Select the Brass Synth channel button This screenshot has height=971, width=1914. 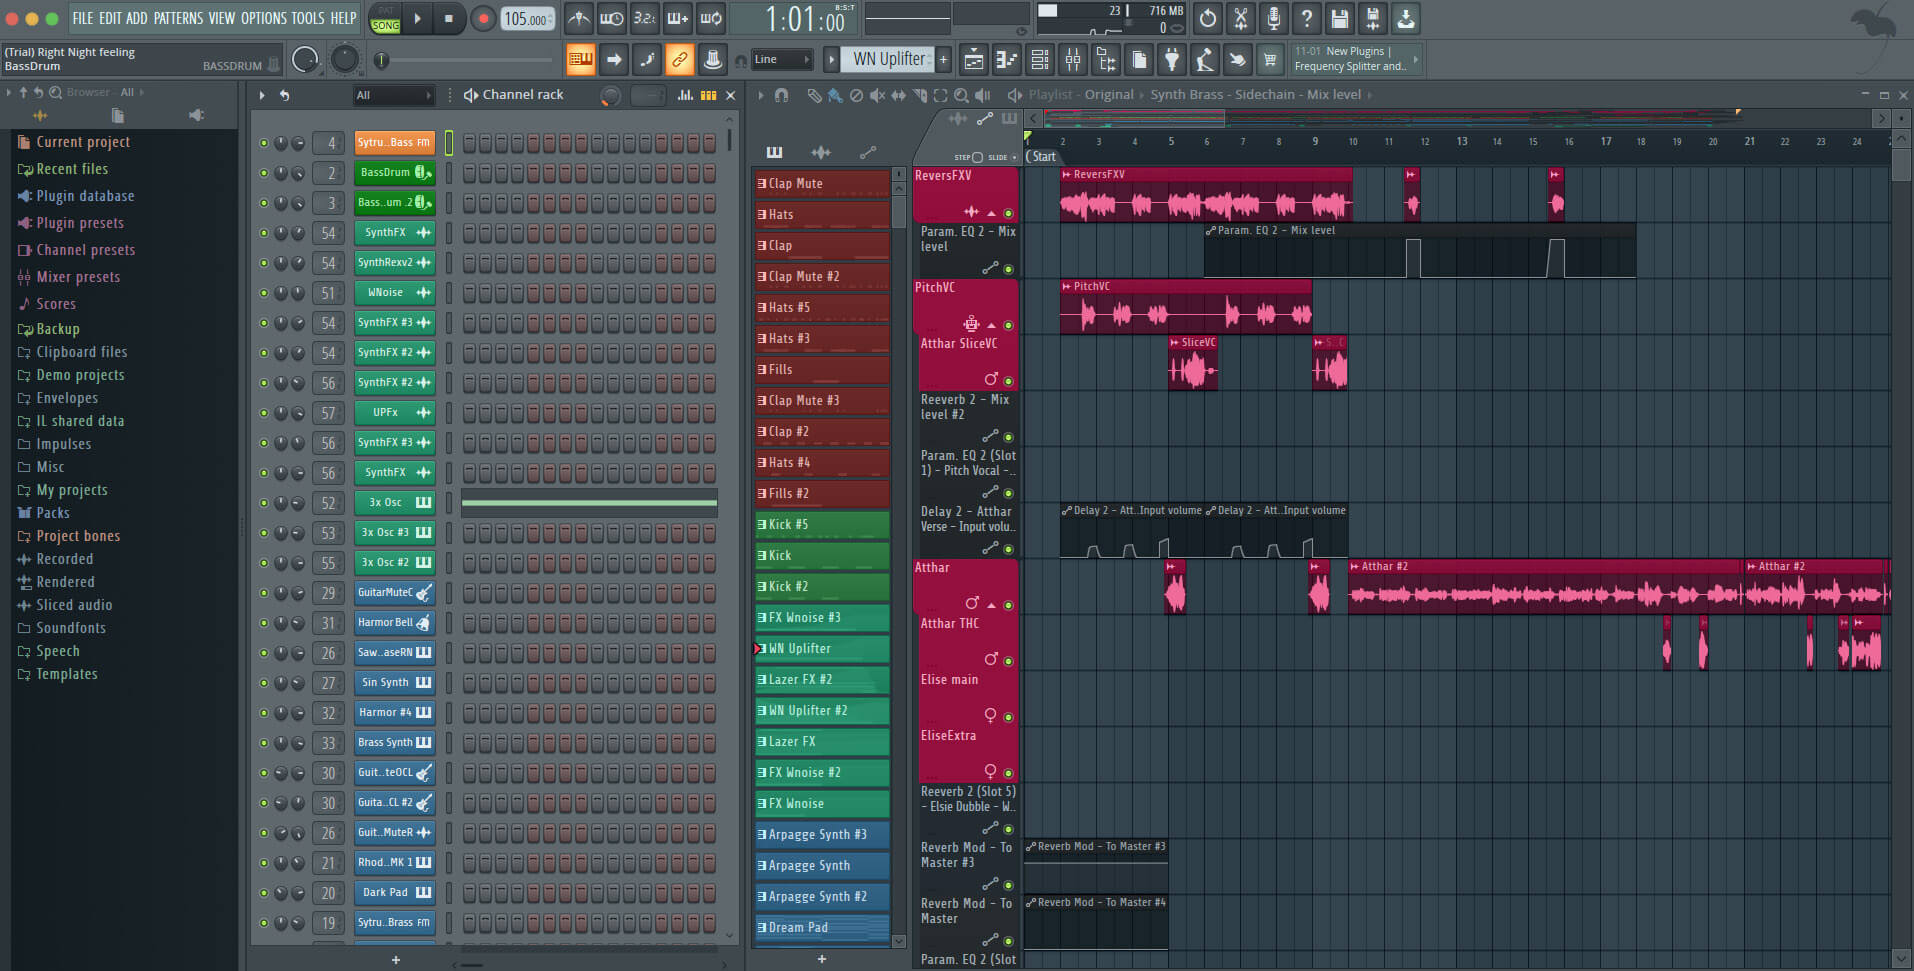pyautogui.click(x=394, y=743)
